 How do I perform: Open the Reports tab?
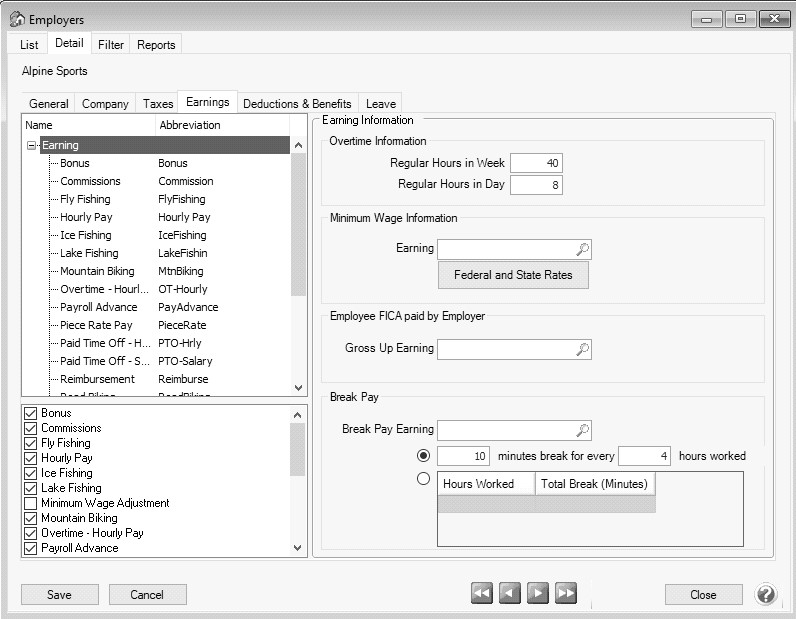[x=156, y=45]
